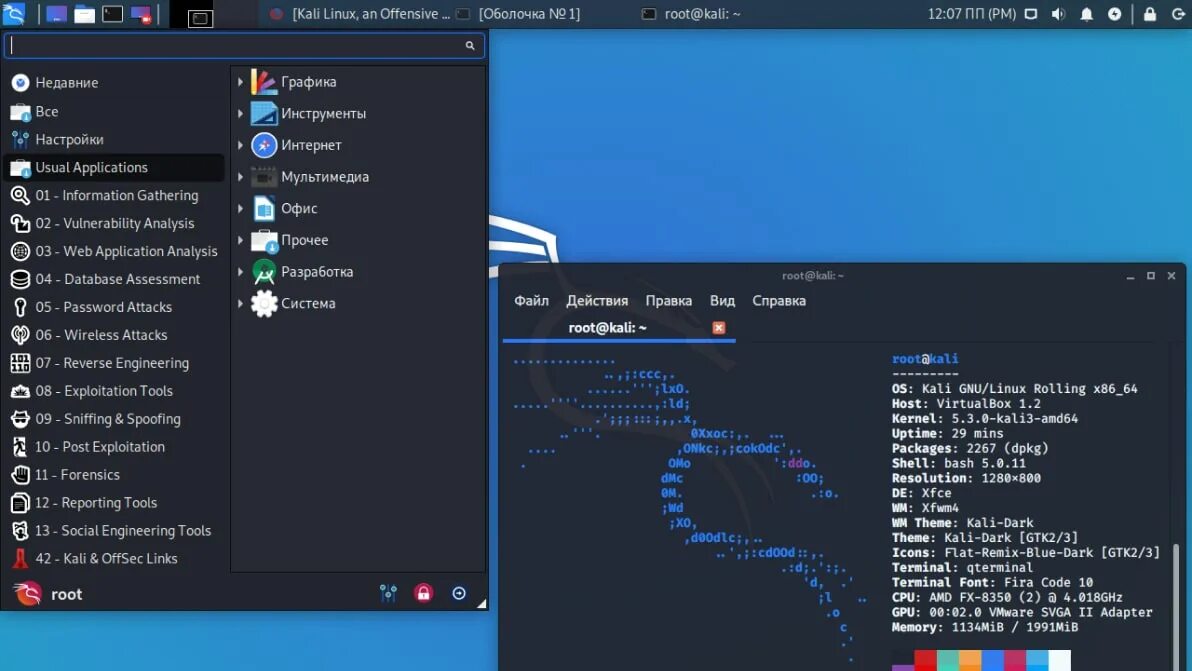This screenshot has height=671, width=1192.
Task: Switch to Оболочка № 1 taskbar window
Action: [518, 14]
